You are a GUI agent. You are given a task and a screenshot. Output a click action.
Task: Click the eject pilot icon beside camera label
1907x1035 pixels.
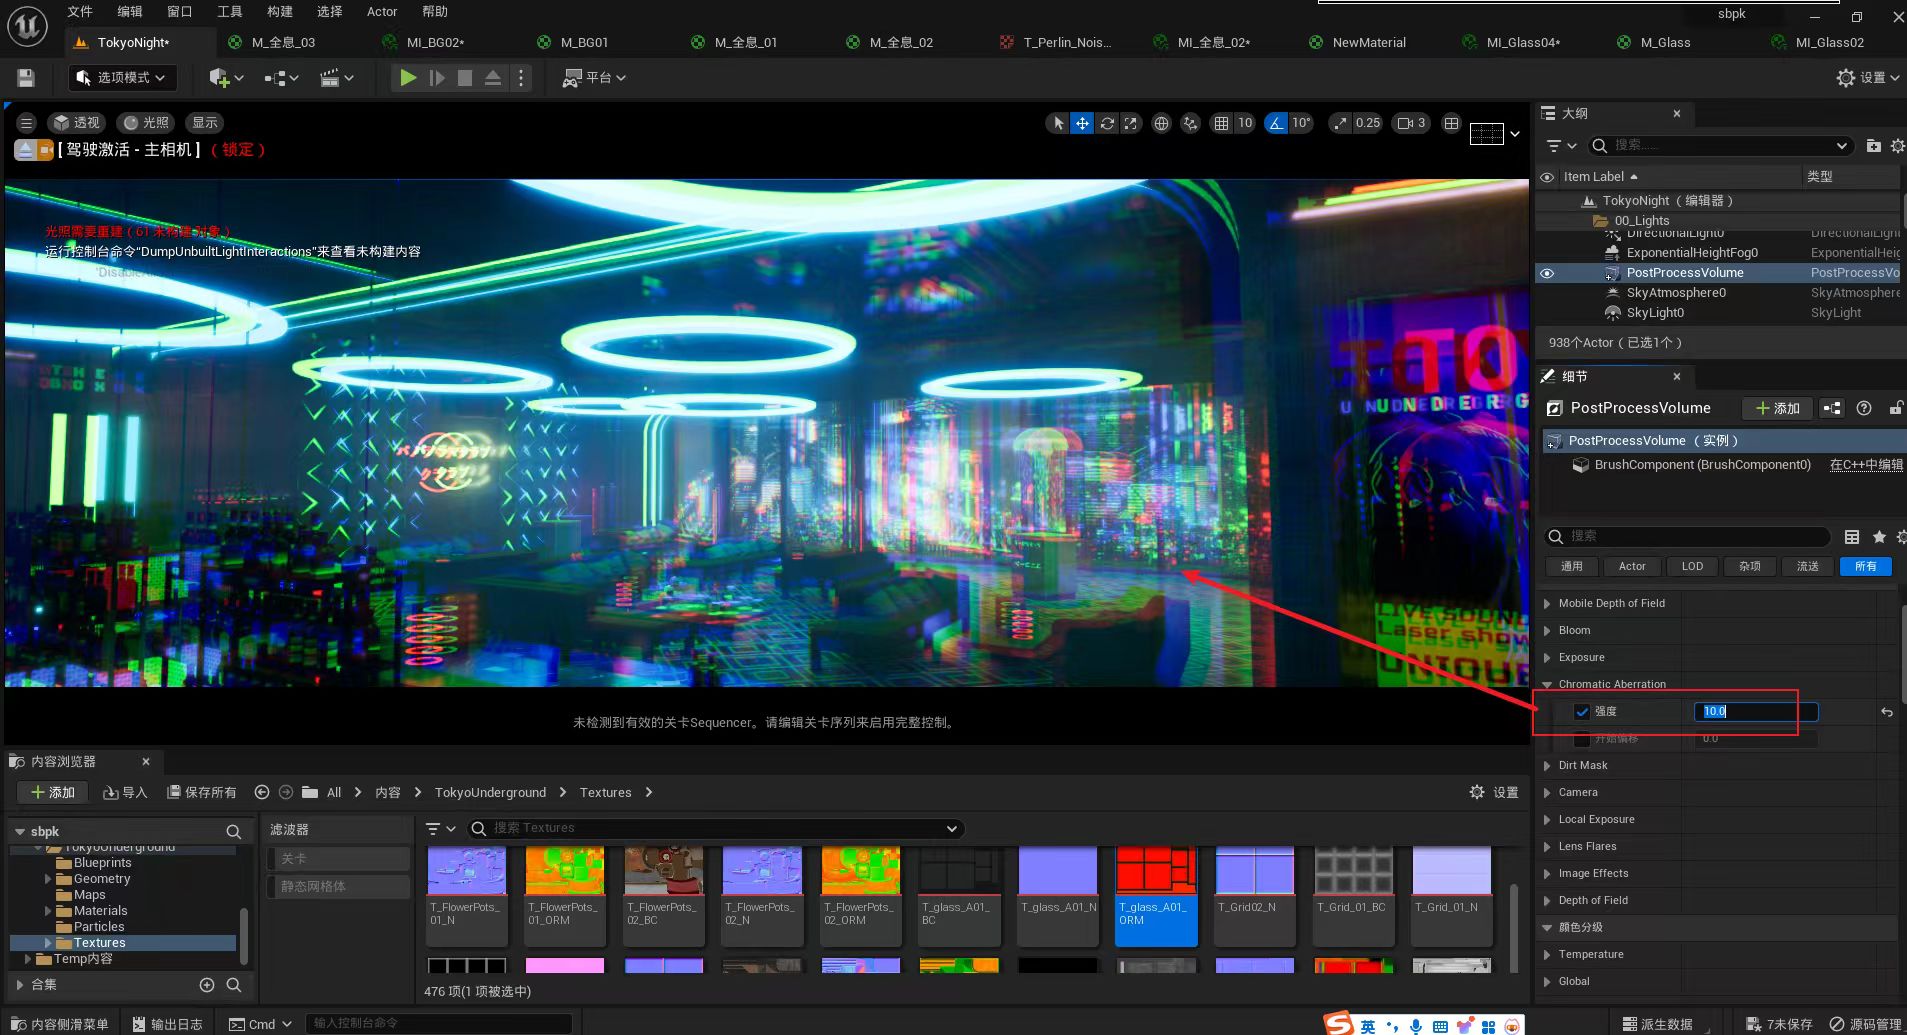[25, 150]
